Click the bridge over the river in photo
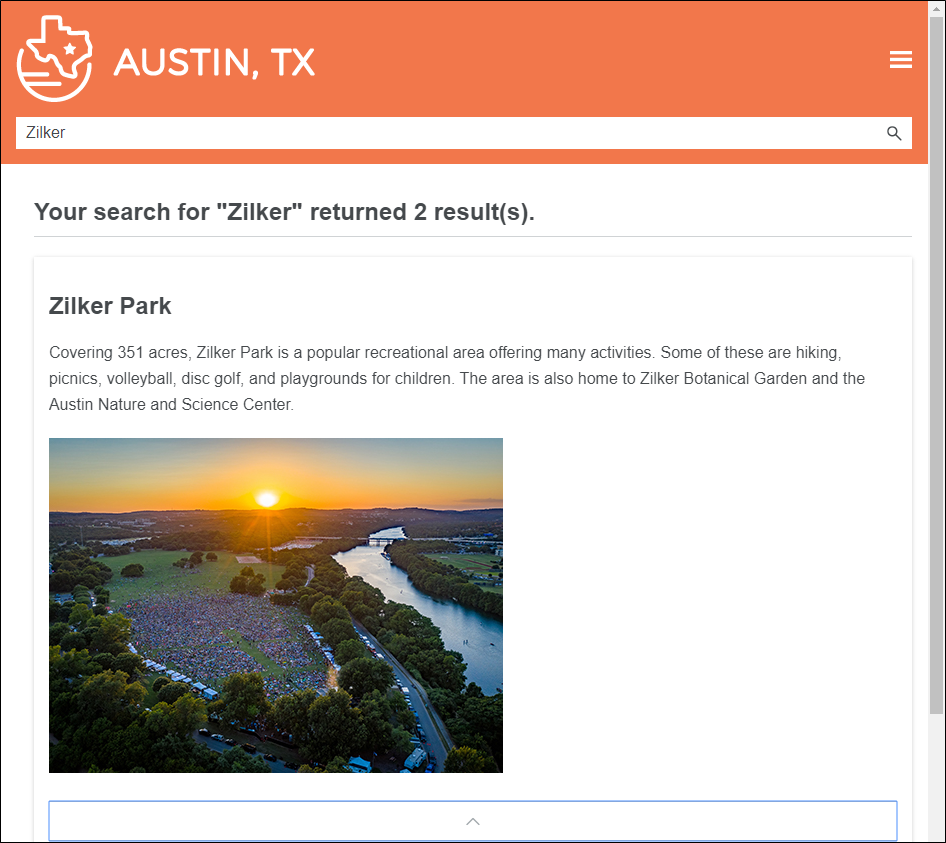The image size is (946, 843). click(x=385, y=541)
